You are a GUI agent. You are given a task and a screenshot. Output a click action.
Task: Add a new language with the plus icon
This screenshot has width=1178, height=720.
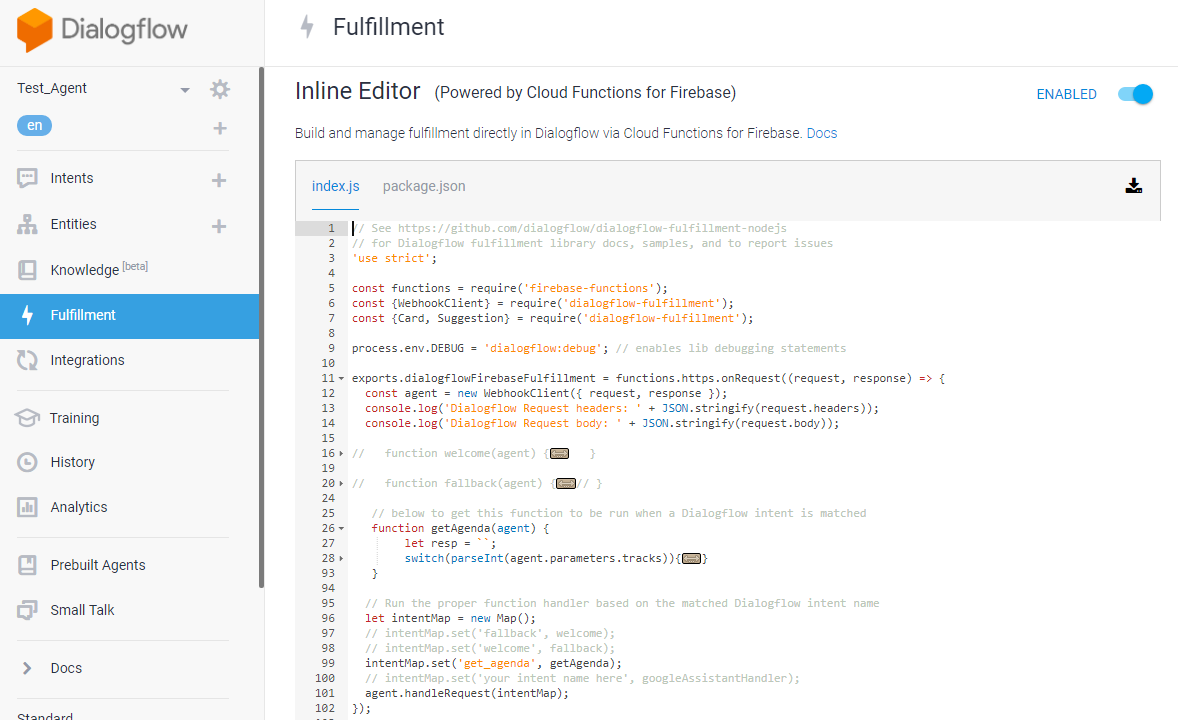pyautogui.click(x=218, y=125)
